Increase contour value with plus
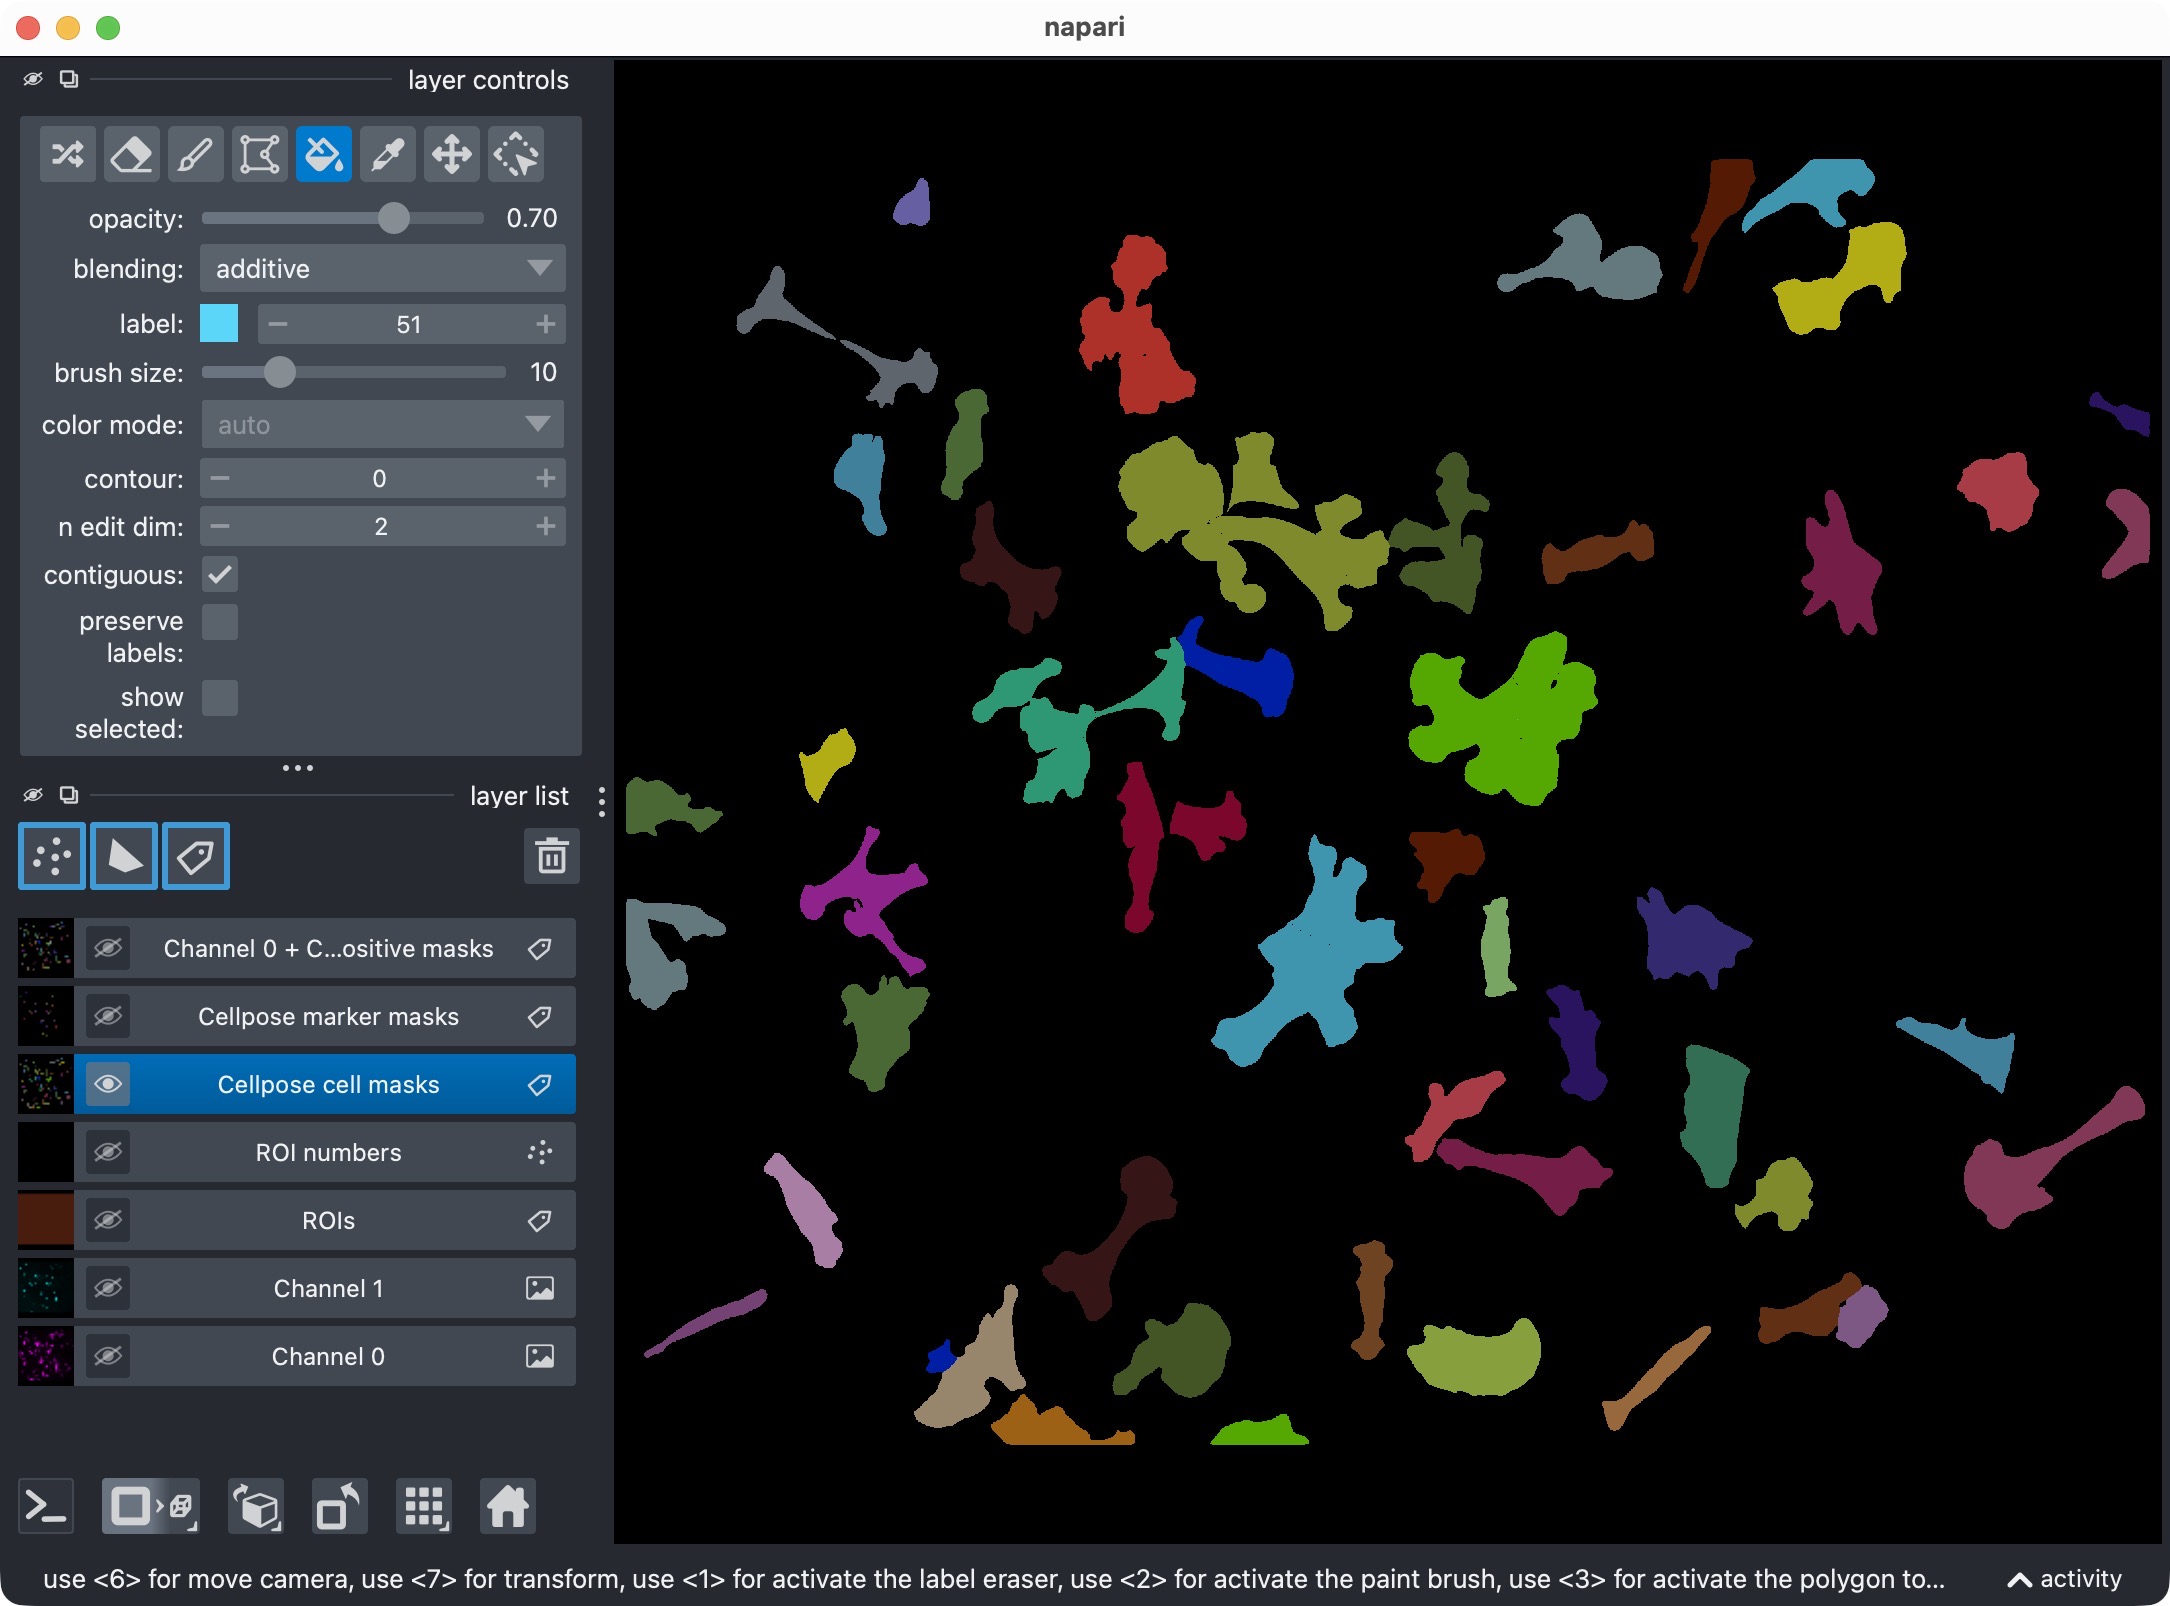Screen dimensions: 2170x1606 545,478
